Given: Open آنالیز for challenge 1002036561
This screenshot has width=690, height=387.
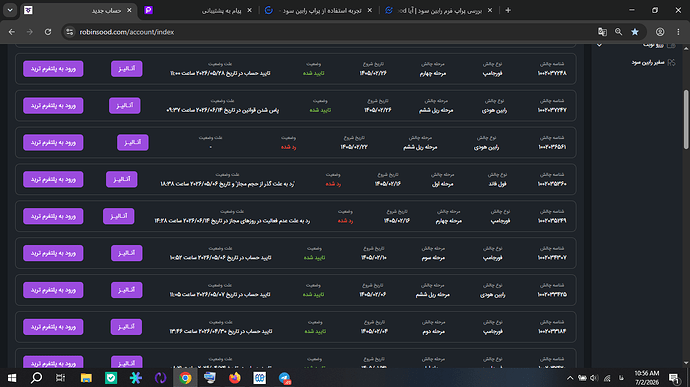Looking at the screenshot, I should (132, 142).
